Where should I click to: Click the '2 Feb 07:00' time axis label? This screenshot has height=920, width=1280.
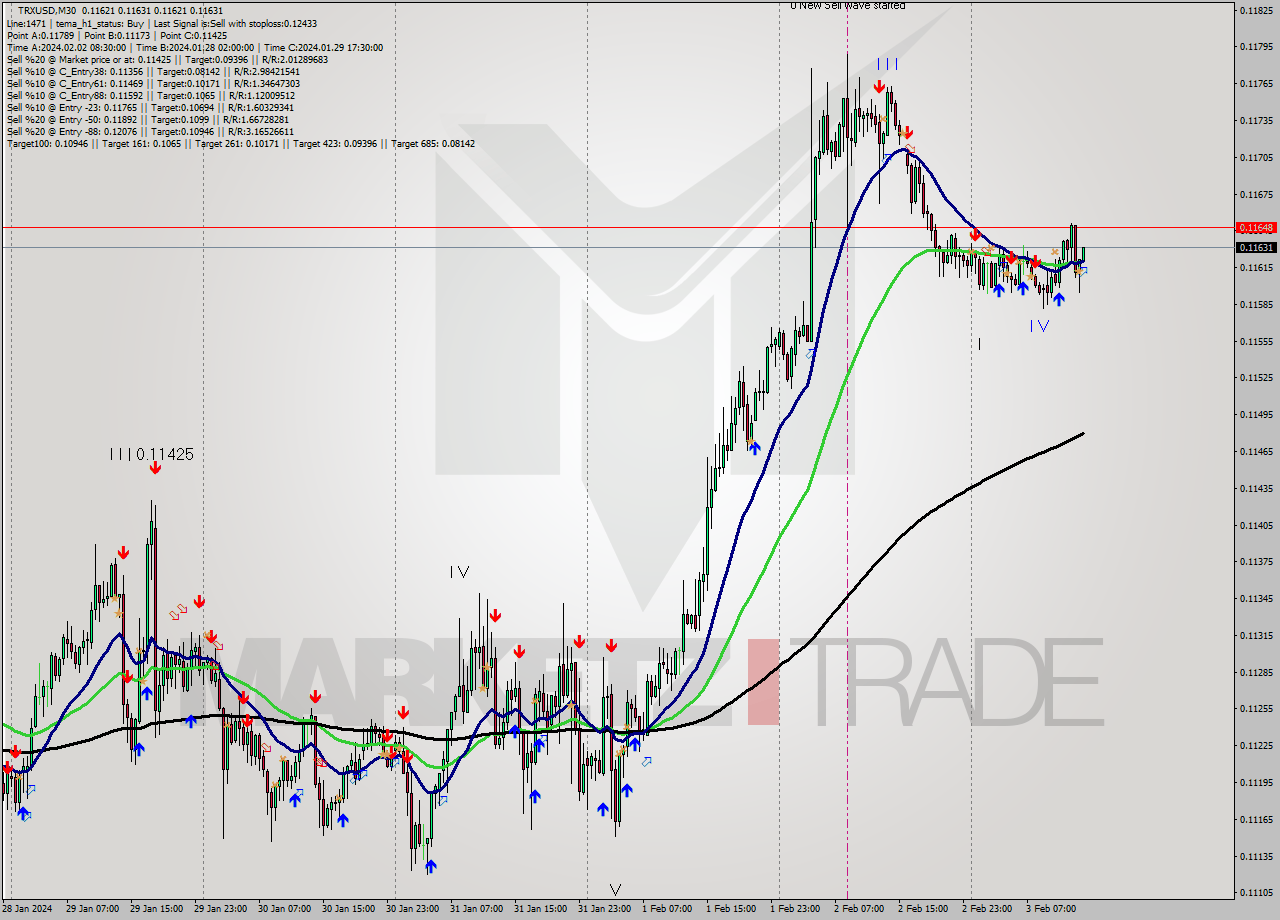[858, 909]
